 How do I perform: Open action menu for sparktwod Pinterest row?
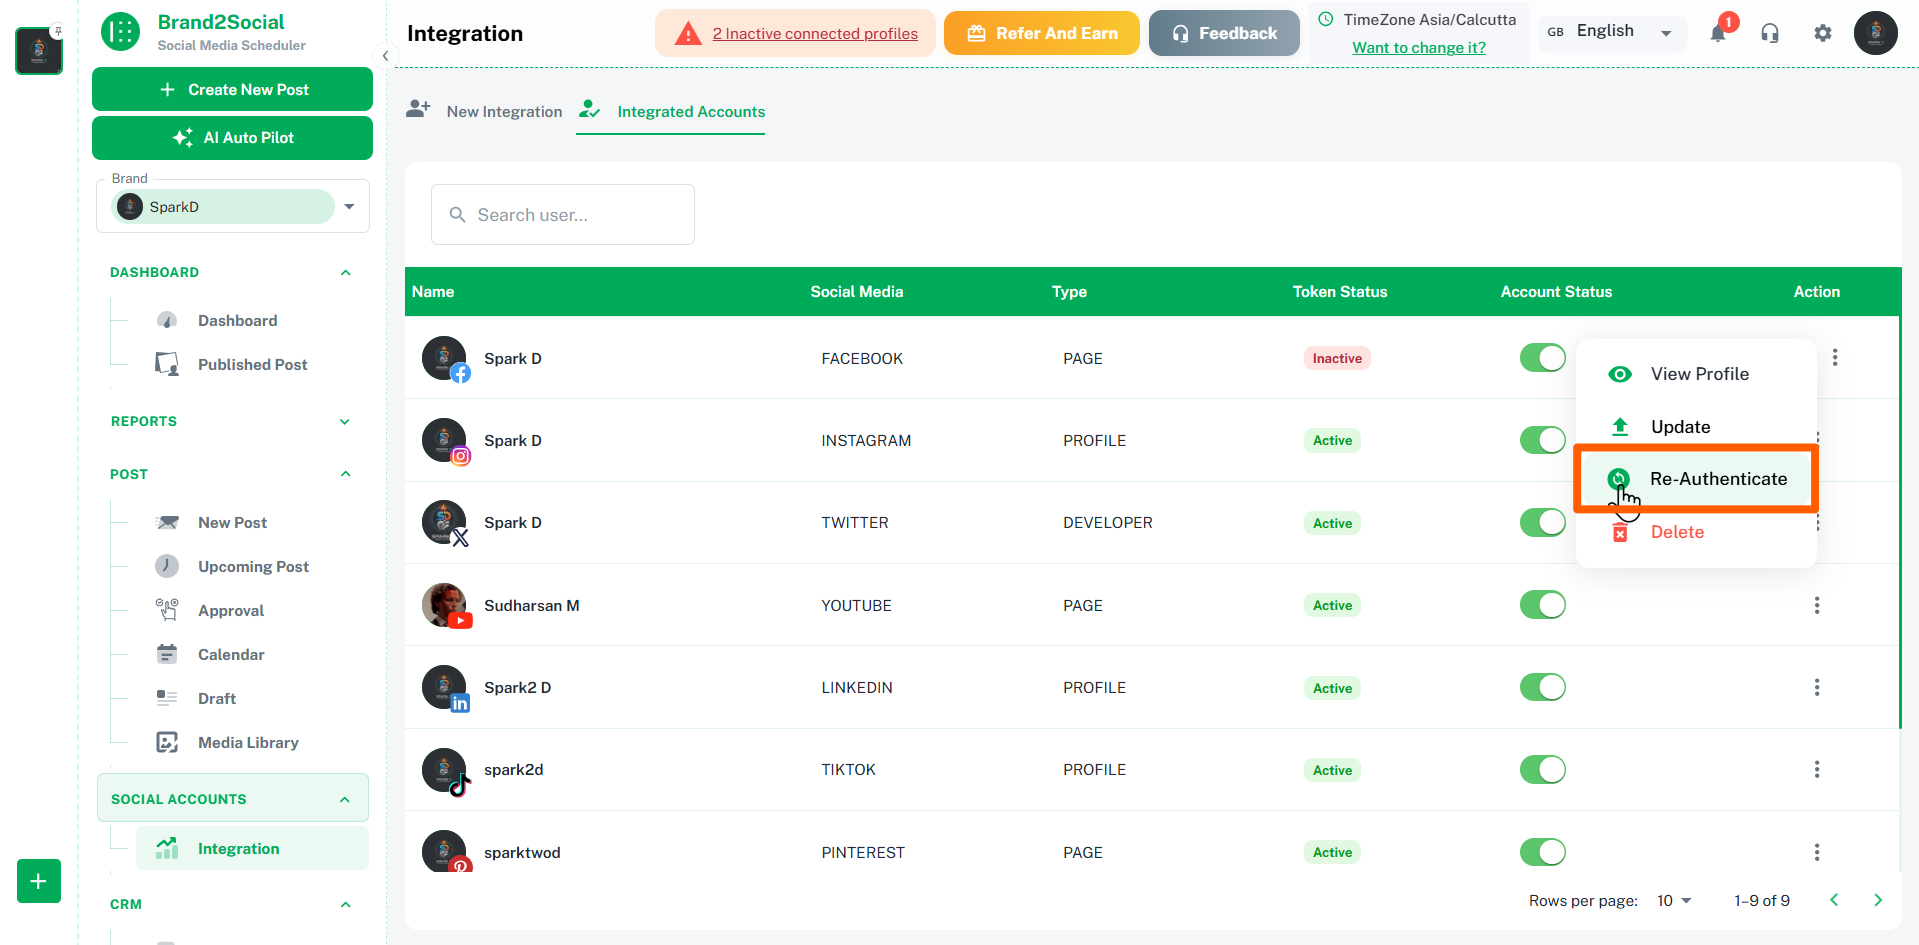(x=1817, y=852)
